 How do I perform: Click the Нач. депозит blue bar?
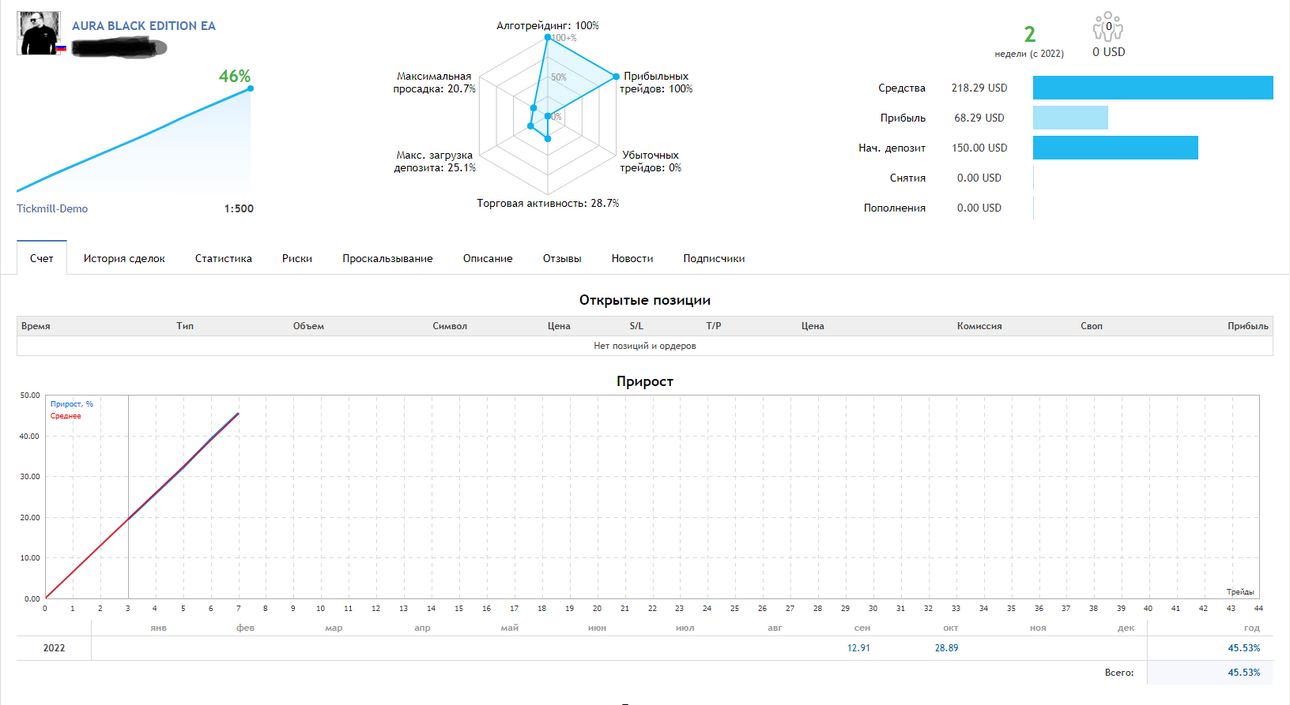tap(1115, 148)
